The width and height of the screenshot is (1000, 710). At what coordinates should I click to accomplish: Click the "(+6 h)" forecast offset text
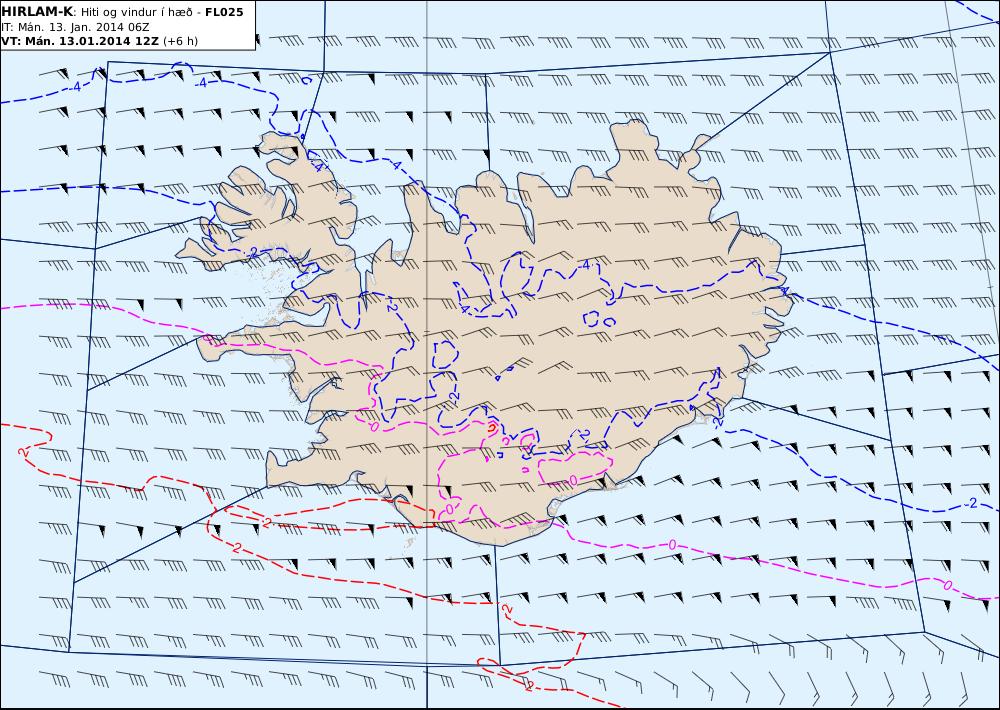[180, 41]
